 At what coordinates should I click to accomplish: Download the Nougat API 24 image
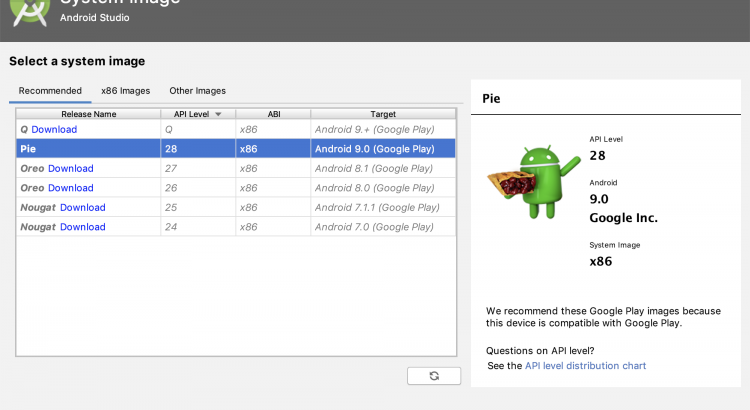click(82, 227)
